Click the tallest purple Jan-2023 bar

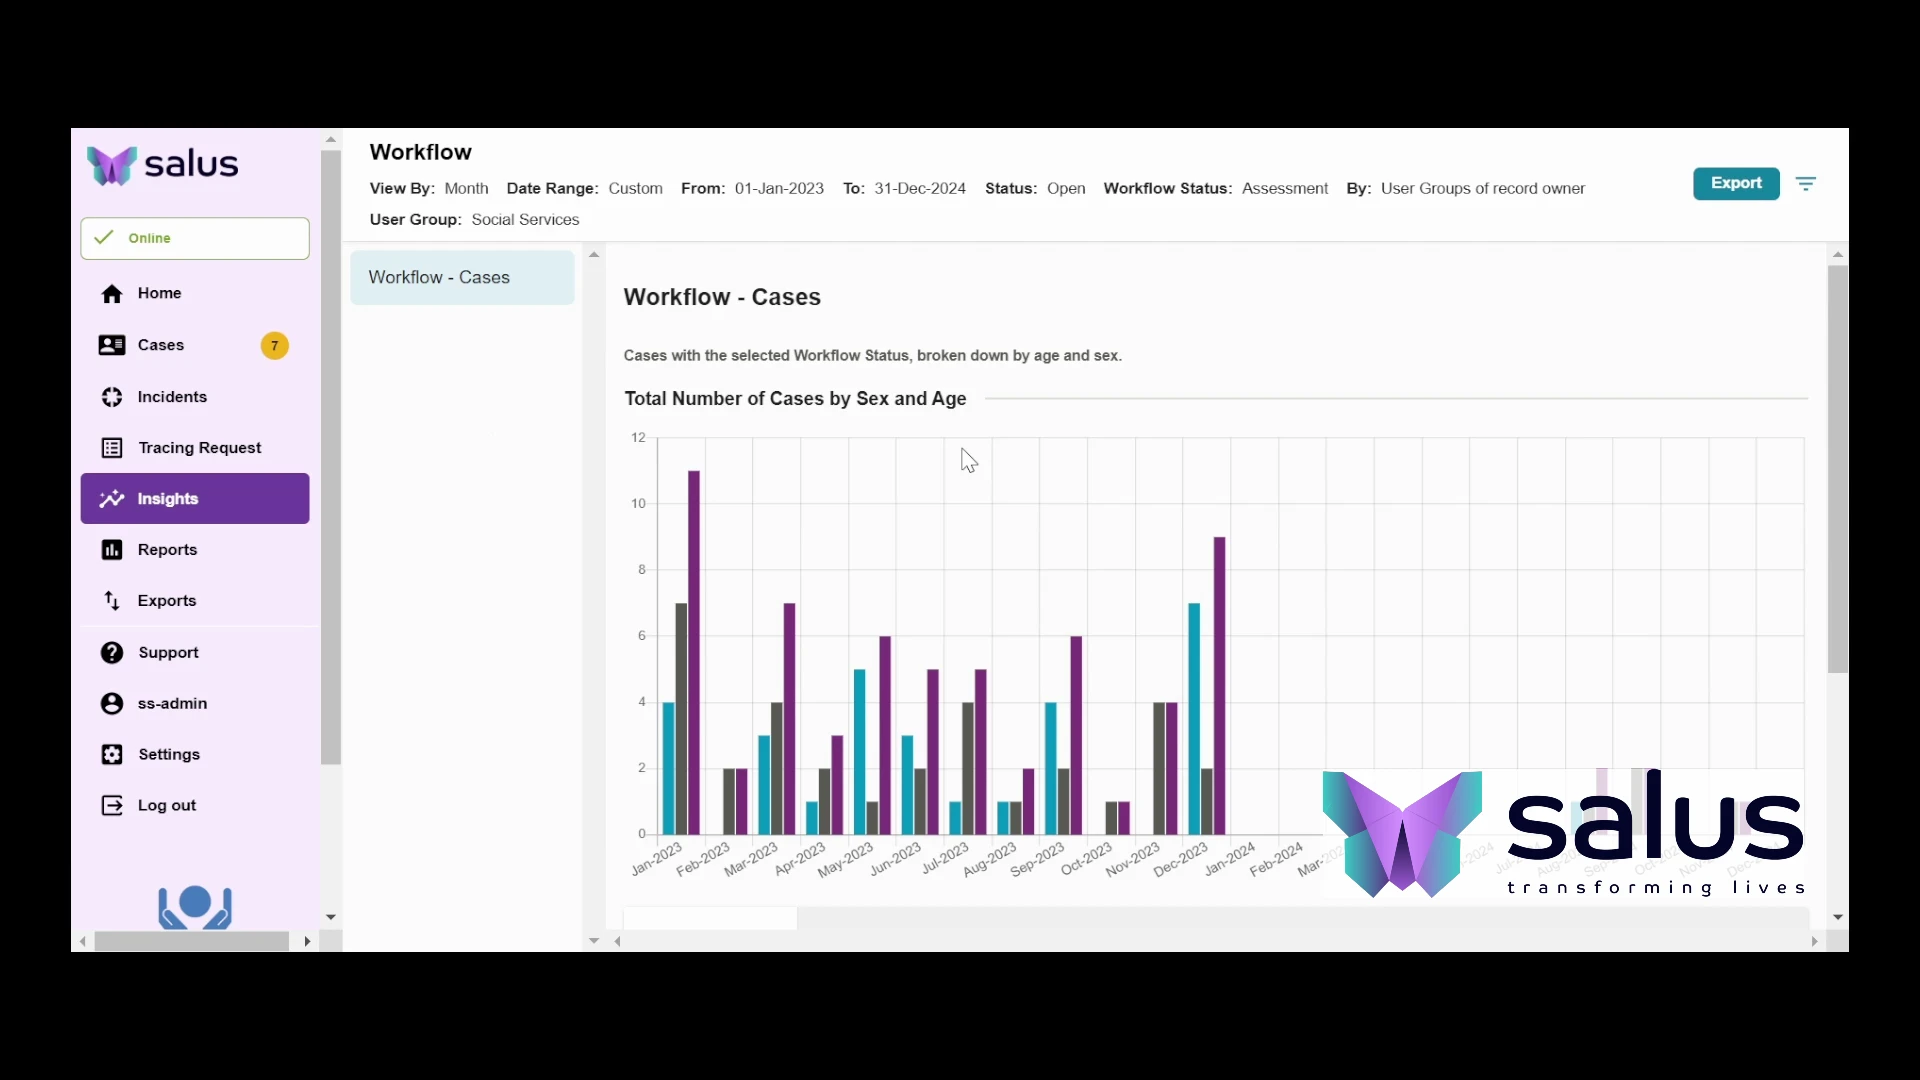(x=694, y=650)
